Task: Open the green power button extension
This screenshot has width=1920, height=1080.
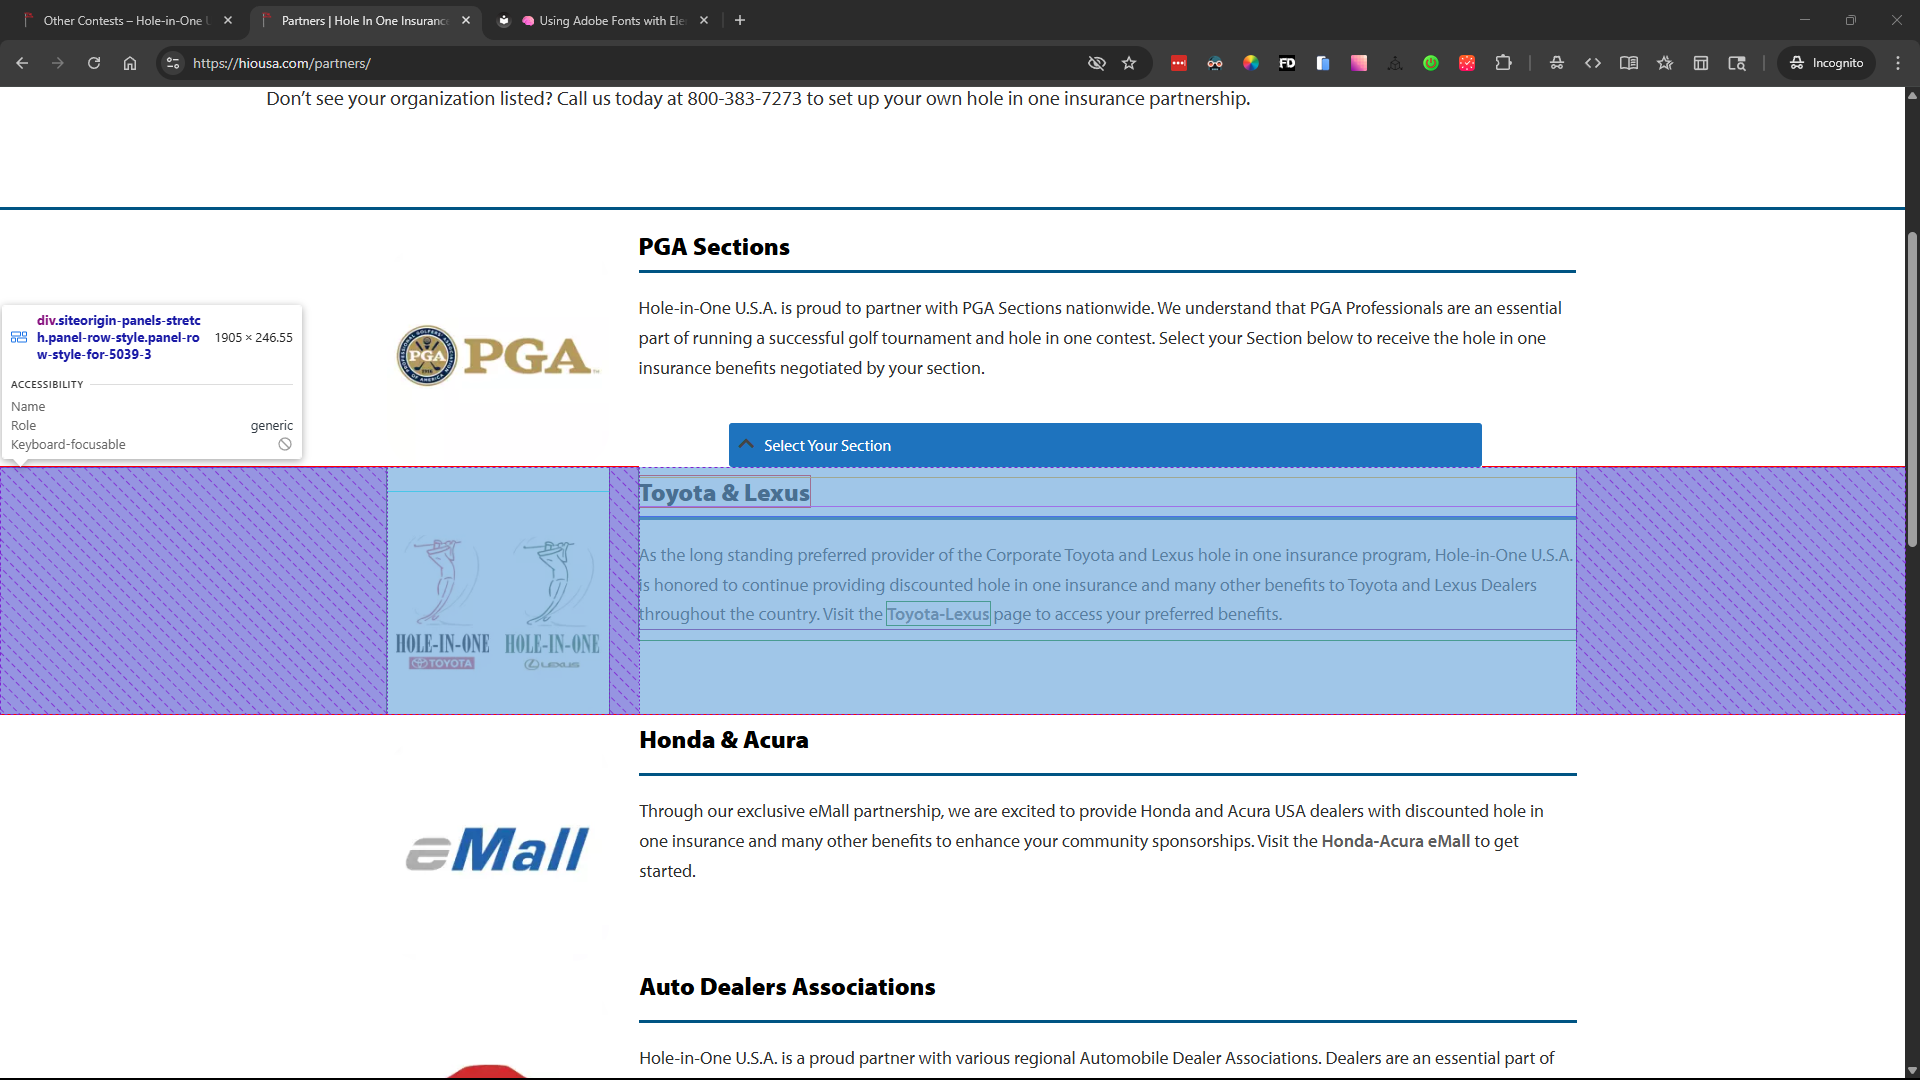Action: click(x=1431, y=63)
